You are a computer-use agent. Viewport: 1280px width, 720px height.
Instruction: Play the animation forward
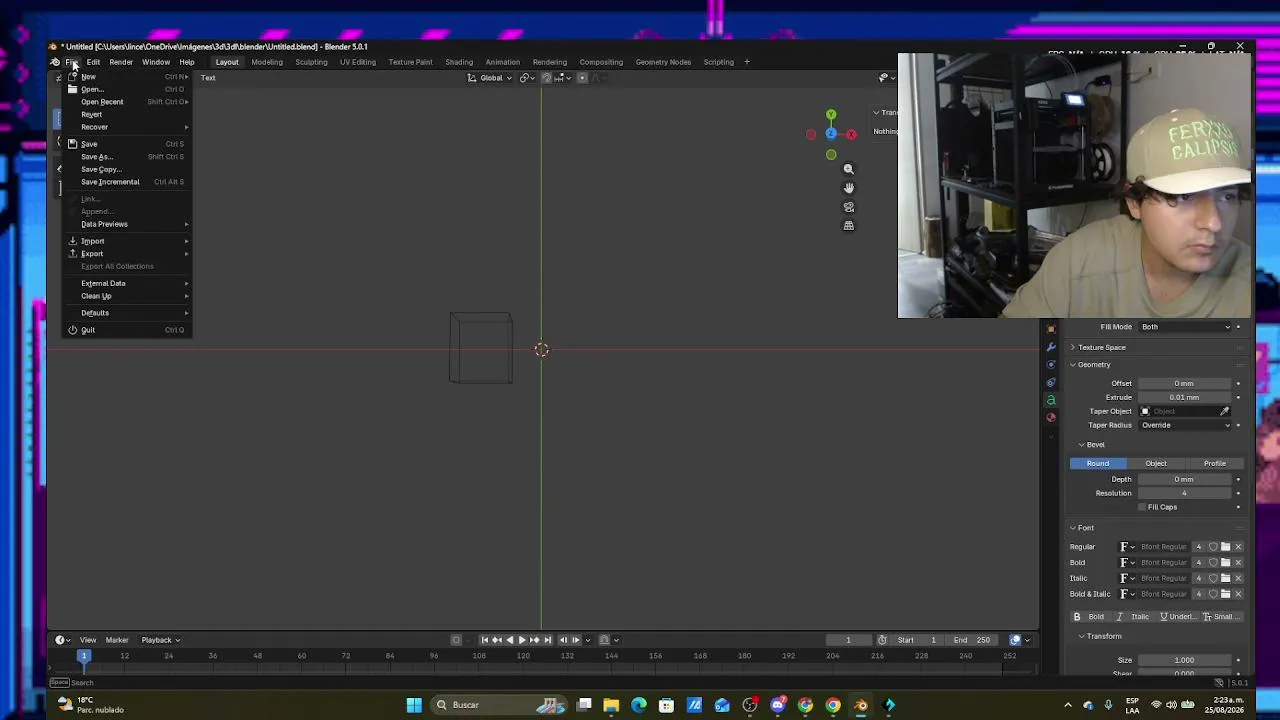coord(522,640)
